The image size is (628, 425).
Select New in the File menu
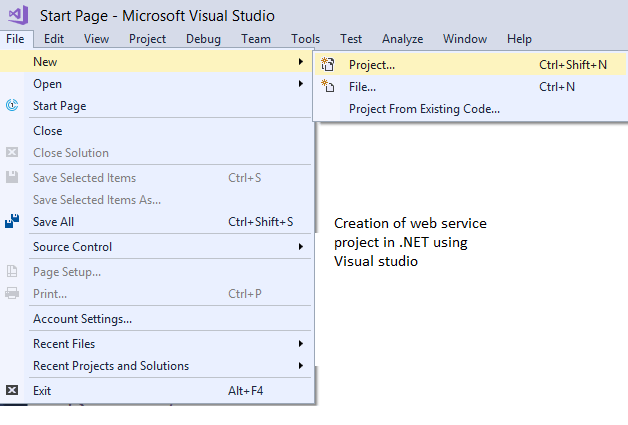click(x=156, y=62)
